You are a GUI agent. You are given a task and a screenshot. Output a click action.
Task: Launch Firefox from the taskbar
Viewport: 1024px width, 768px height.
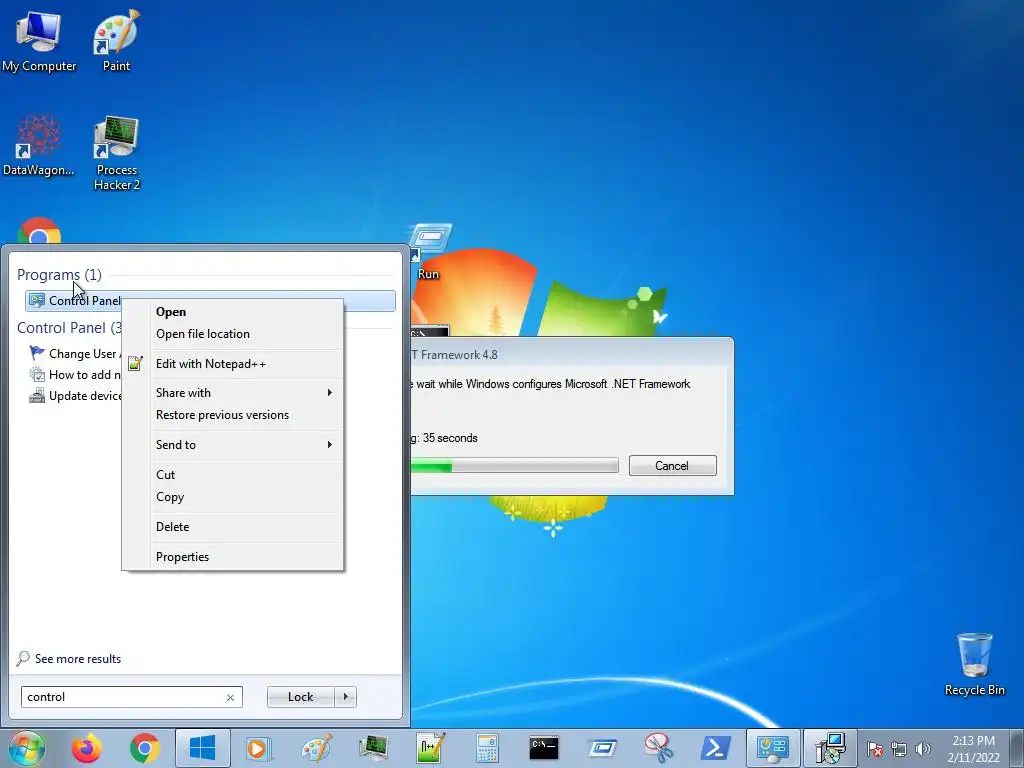pos(87,748)
